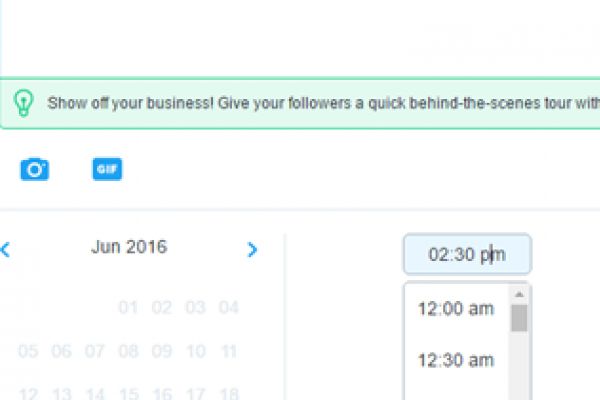The height and width of the screenshot is (400, 600).
Task: Advance to next month in calendar
Action: coord(252,249)
